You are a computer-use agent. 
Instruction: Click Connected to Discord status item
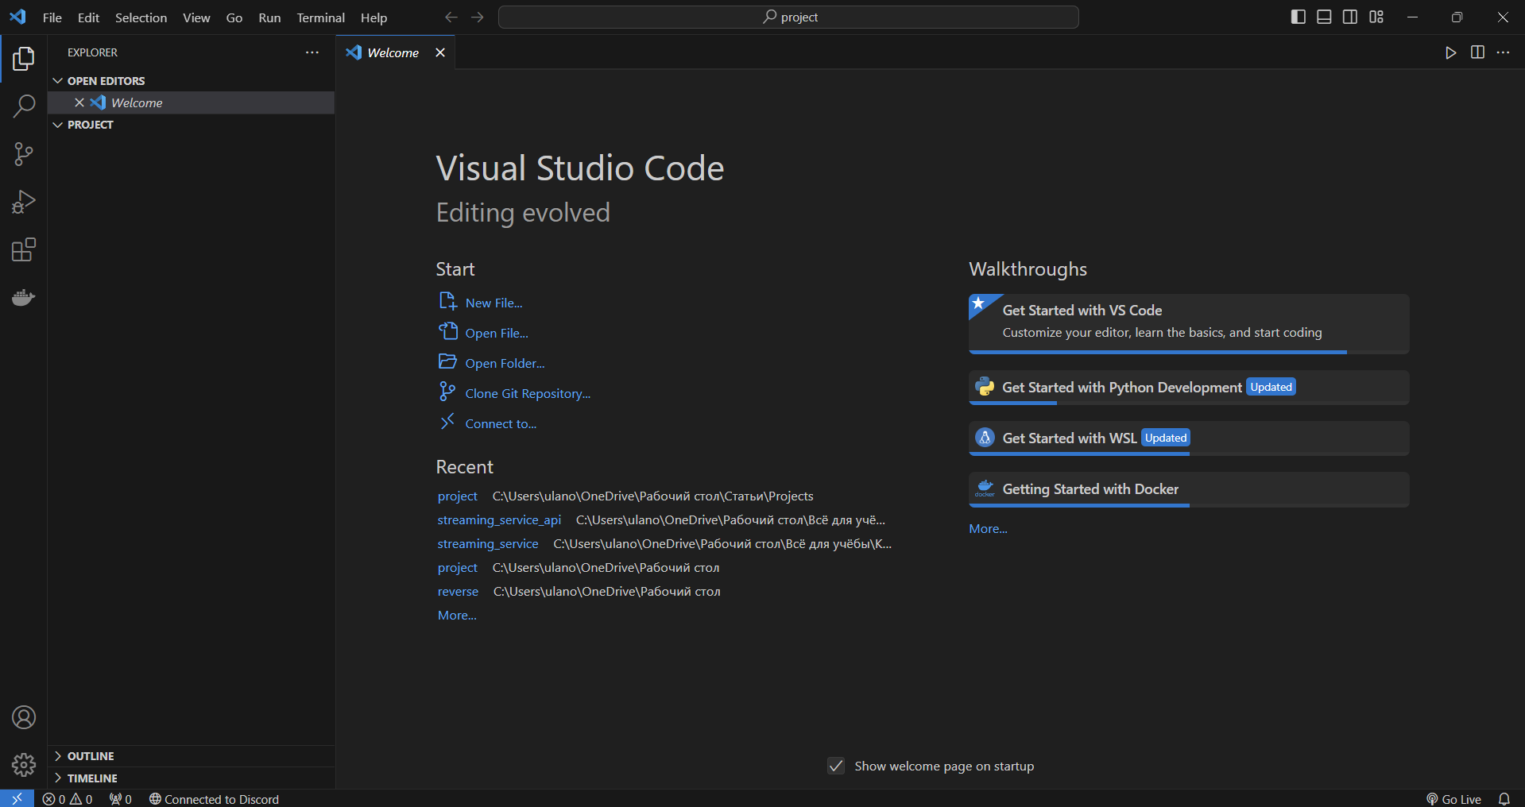click(214, 799)
